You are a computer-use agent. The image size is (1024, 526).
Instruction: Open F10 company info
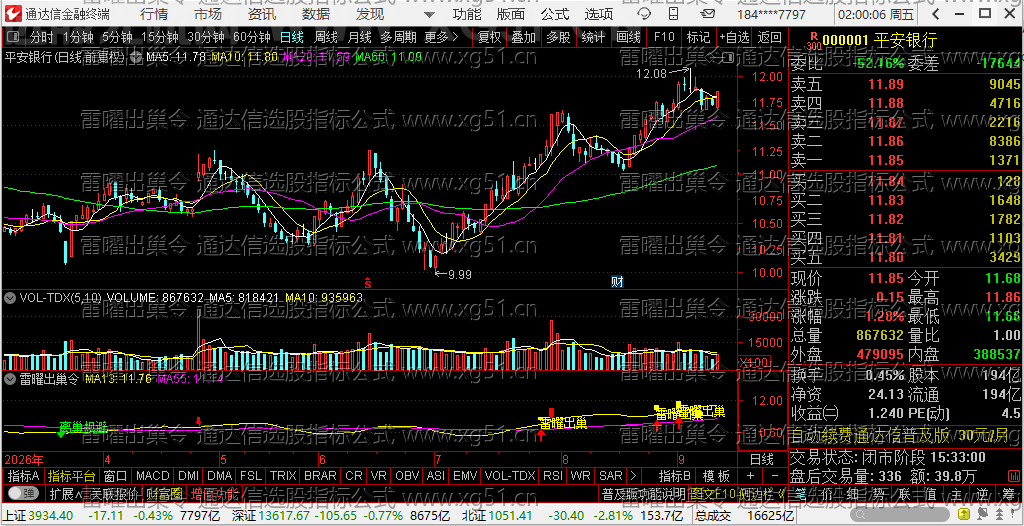[x=664, y=37]
